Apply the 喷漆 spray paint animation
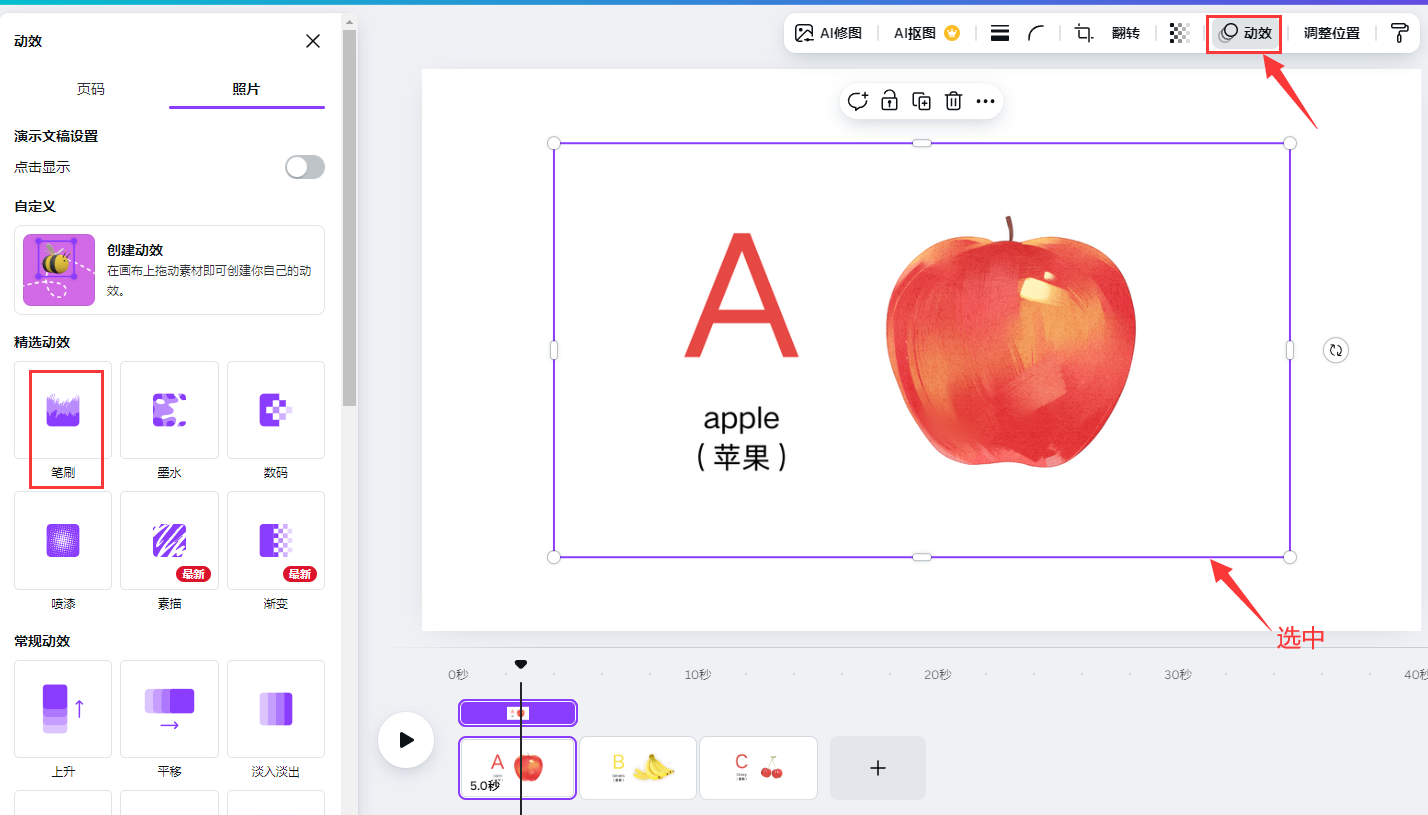The height and width of the screenshot is (815, 1428). point(63,540)
